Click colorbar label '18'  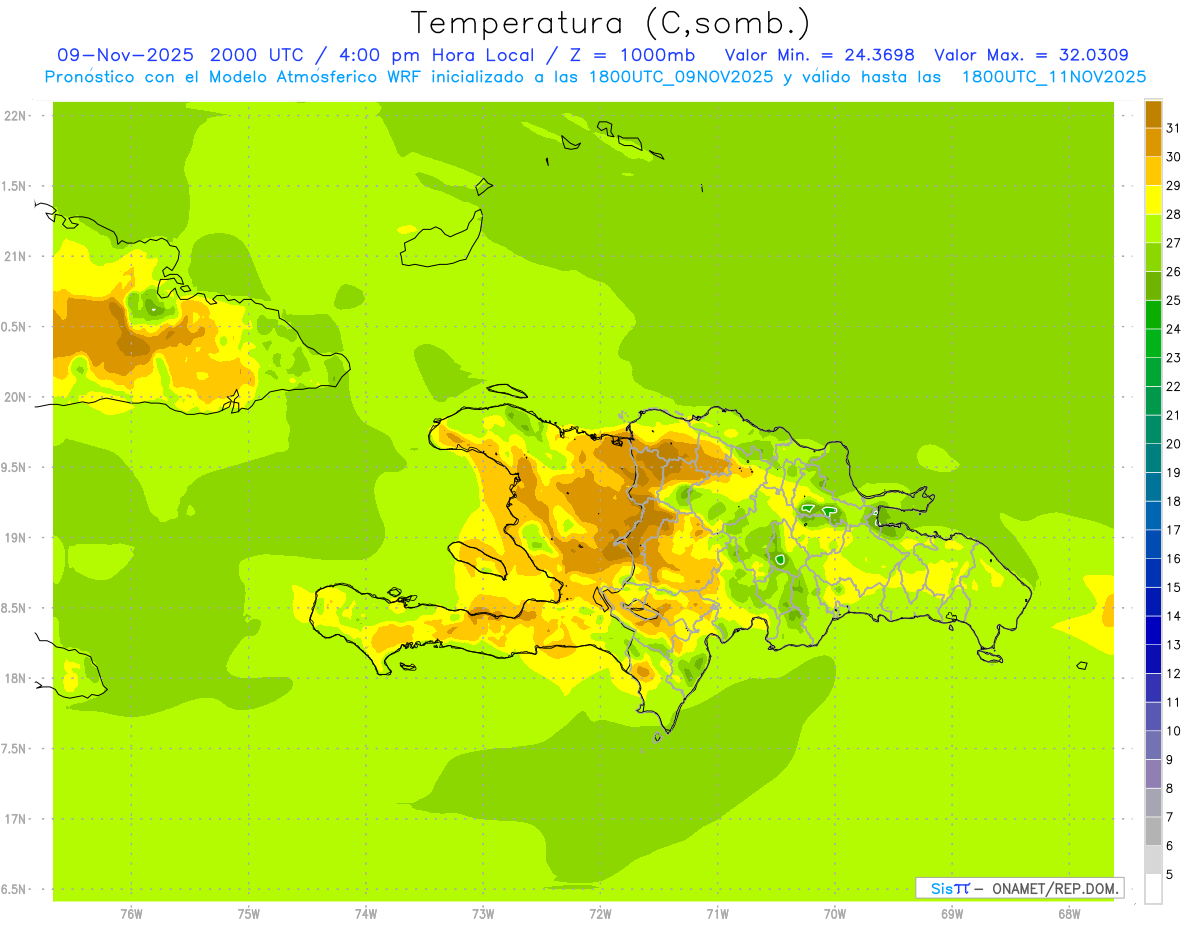[x=1174, y=501]
